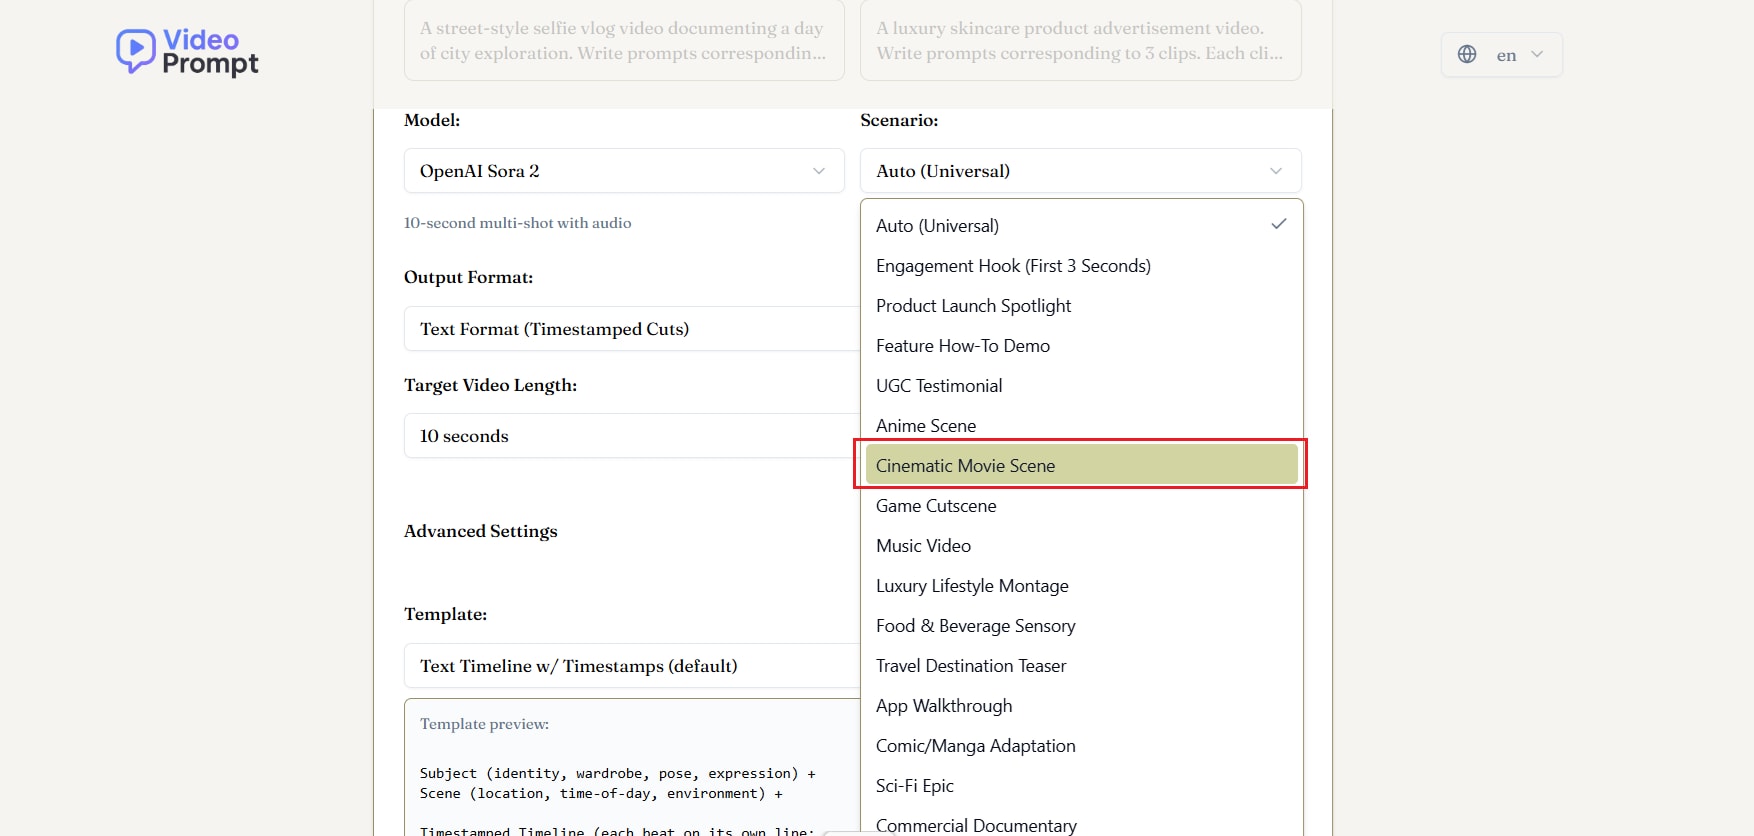Click the Video Prompt logo icon

(x=136, y=50)
